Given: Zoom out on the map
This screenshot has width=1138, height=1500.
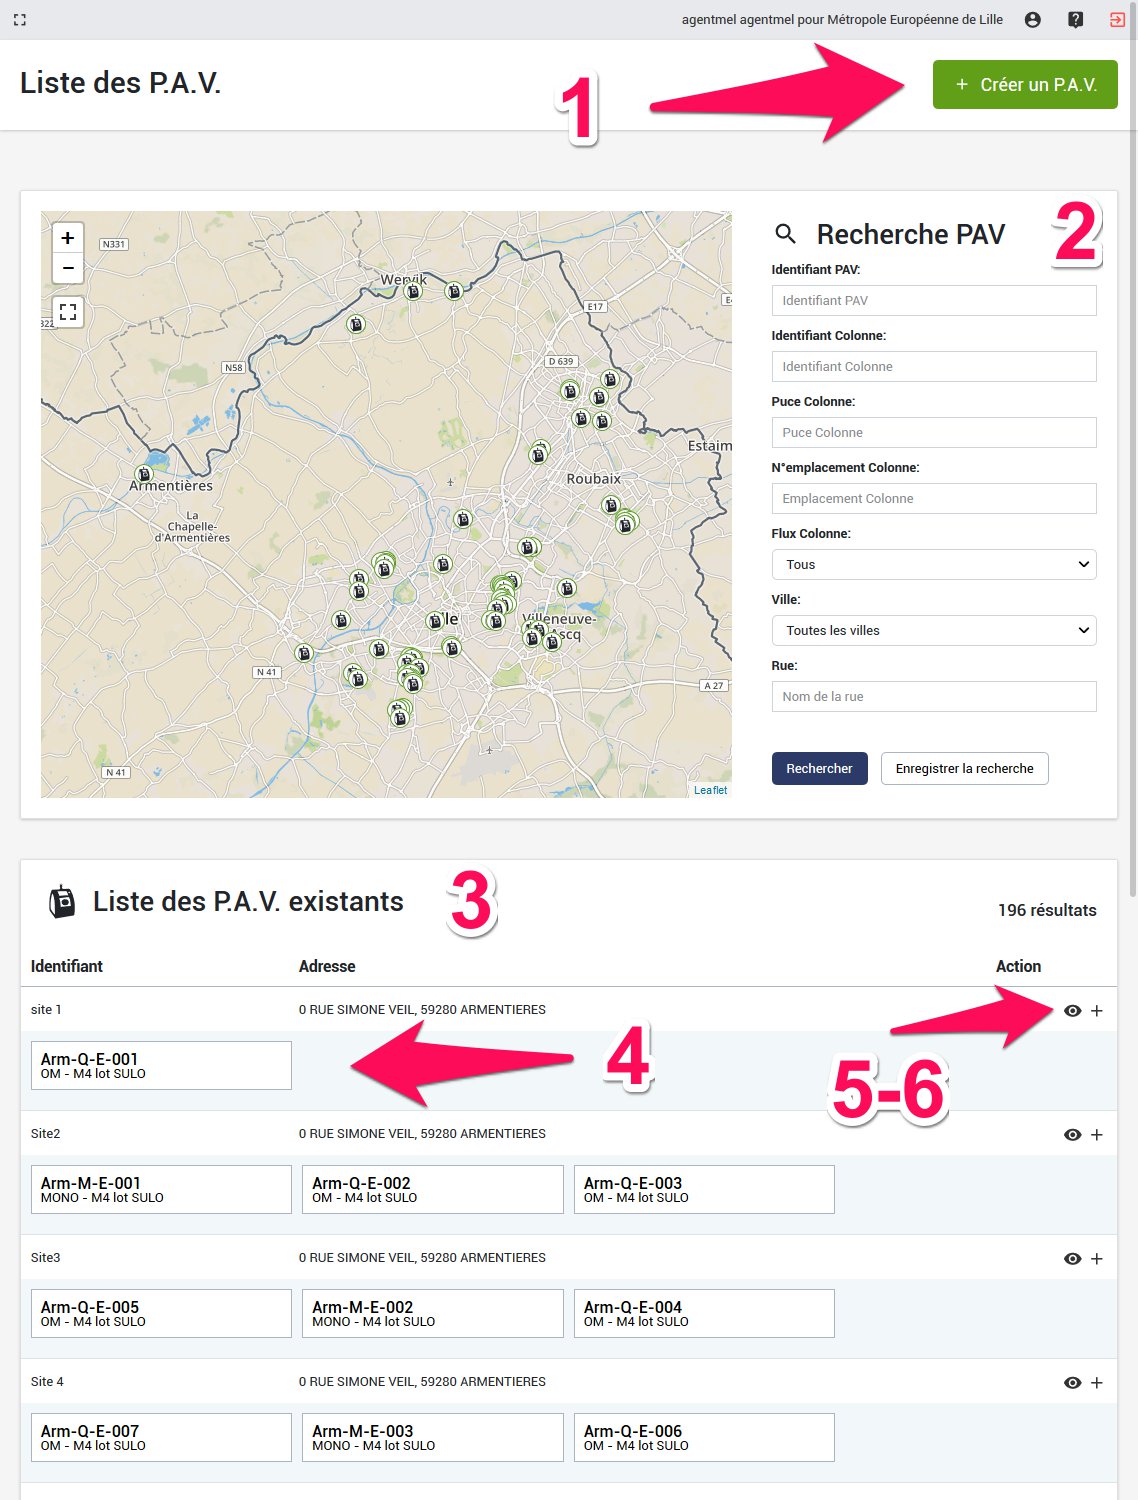Looking at the screenshot, I should coord(68,268).
